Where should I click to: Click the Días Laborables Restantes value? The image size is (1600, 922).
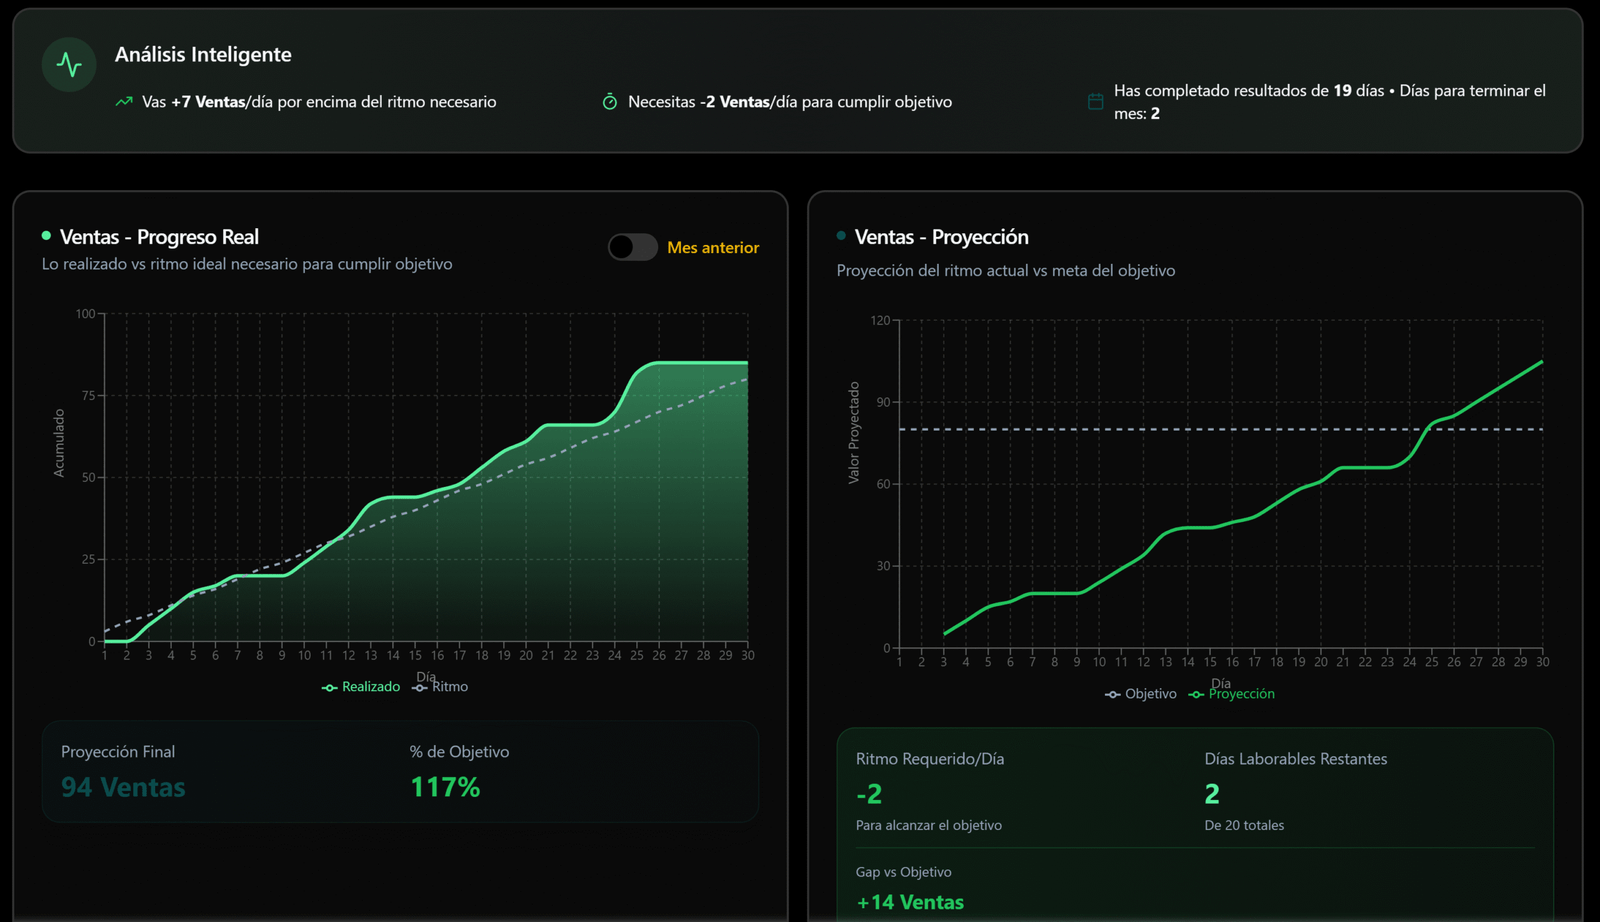[1212, 794]
